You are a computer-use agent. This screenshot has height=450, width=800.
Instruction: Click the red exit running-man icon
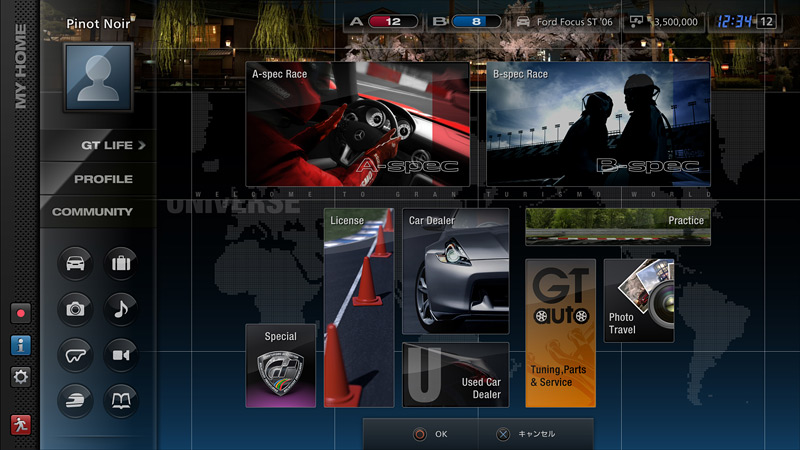click(20, 423)
